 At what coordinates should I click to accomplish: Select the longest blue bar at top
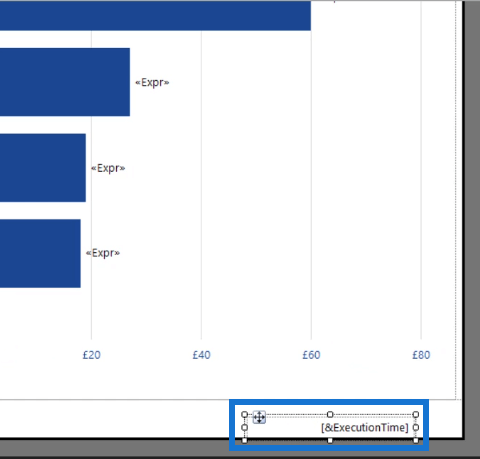155,15
